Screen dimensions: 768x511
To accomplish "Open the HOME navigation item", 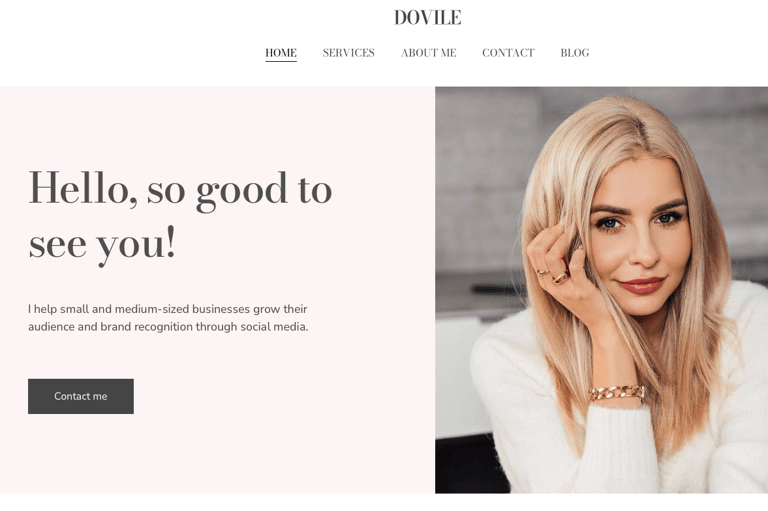I will point(281,52).
